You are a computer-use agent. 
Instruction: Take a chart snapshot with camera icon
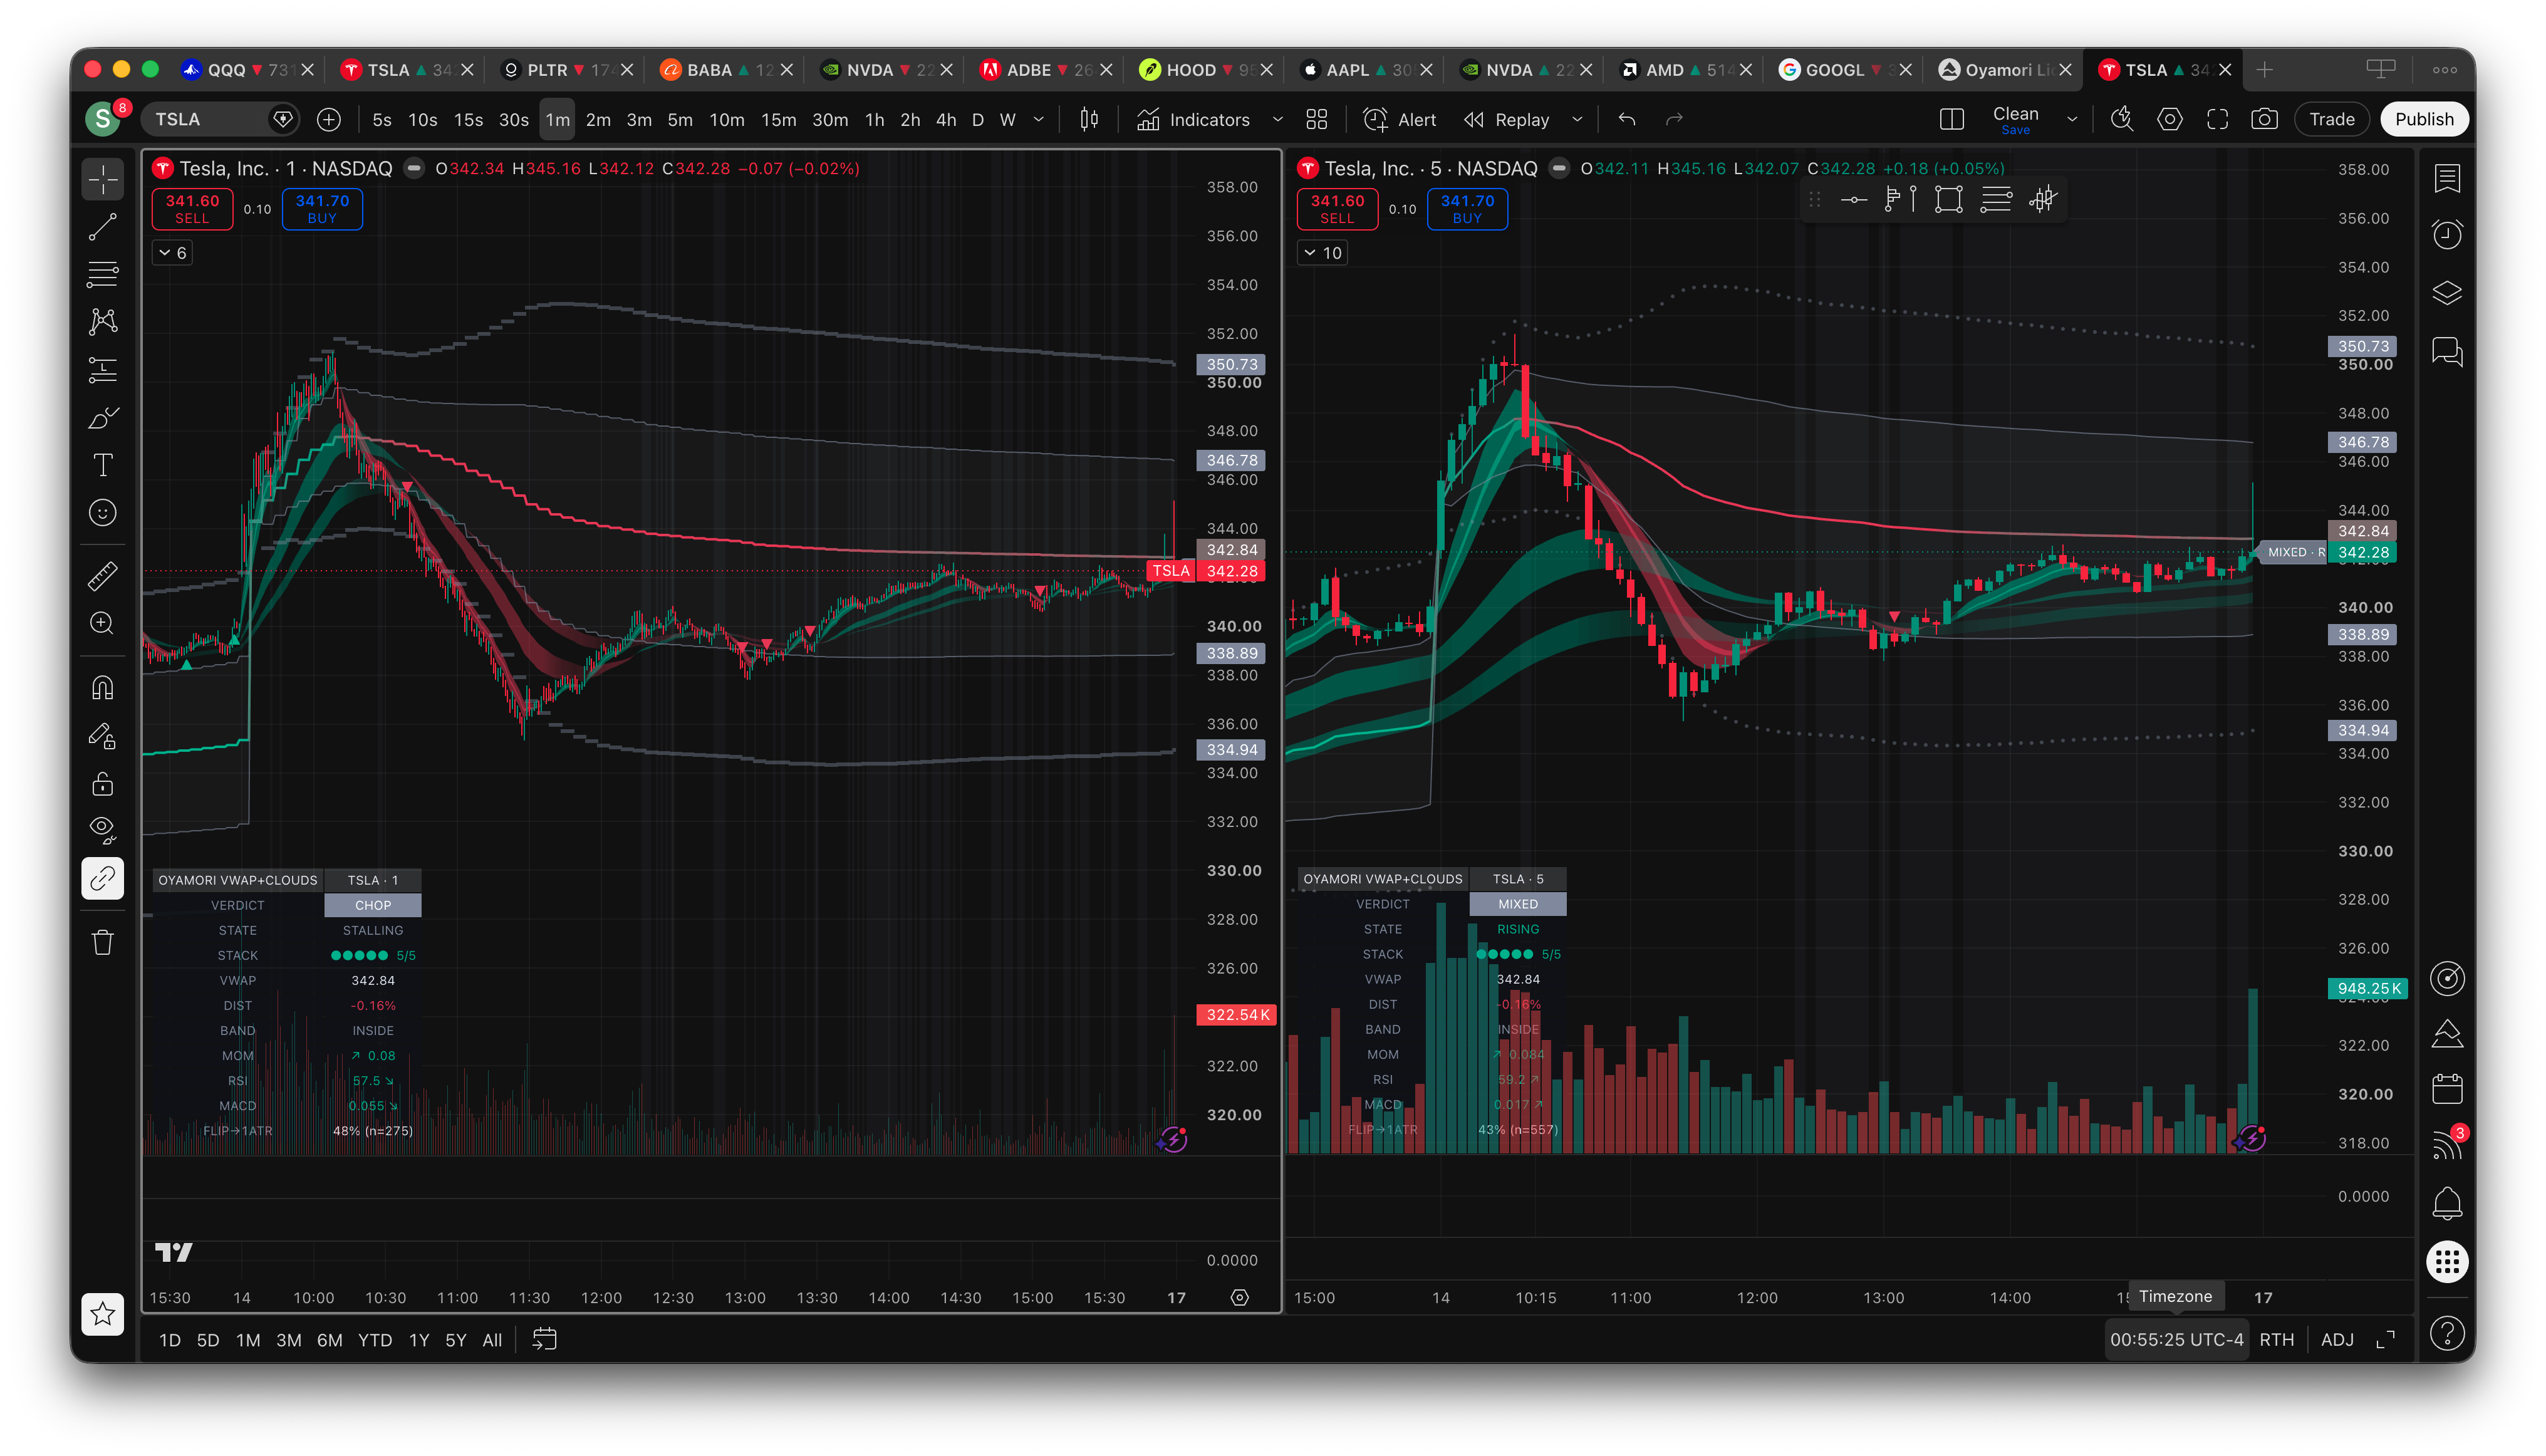tap(2265, 119)
